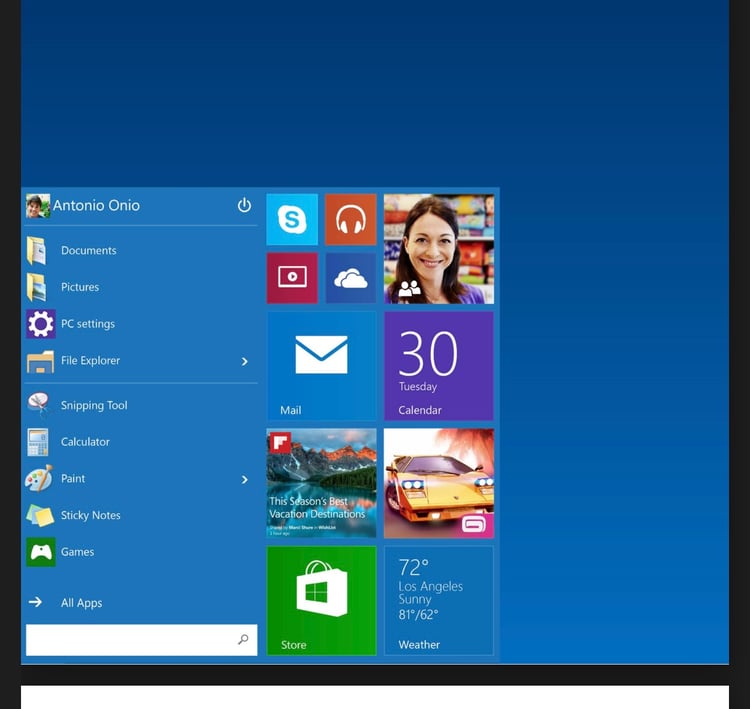Click the Tuesday label on Calendar tile
The width and height of the screenshot is (750, 709).
[418, 387]
